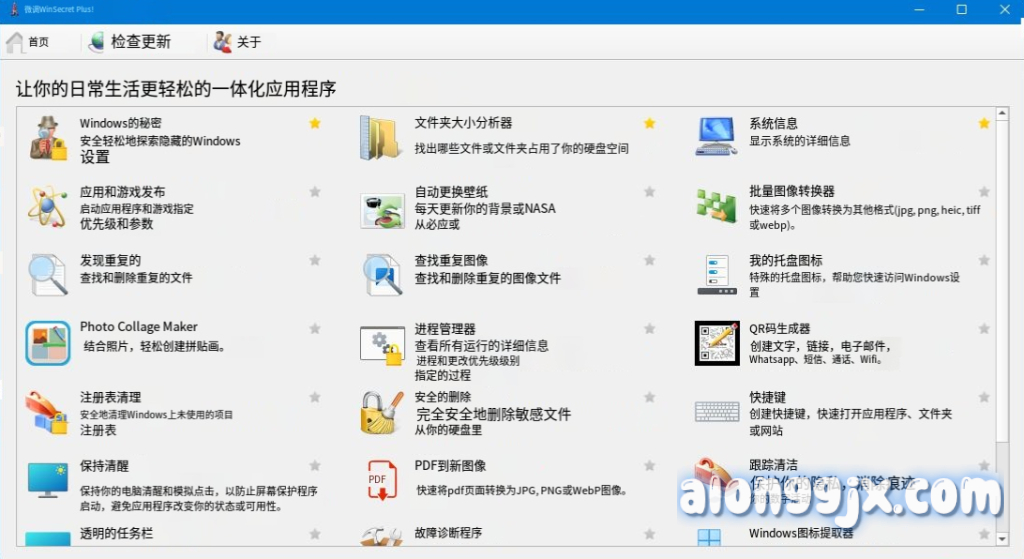Go to 首页 home in toolbar
Image resolution: width=1024 pixels, height=559 pixels.
coord(28,42)
